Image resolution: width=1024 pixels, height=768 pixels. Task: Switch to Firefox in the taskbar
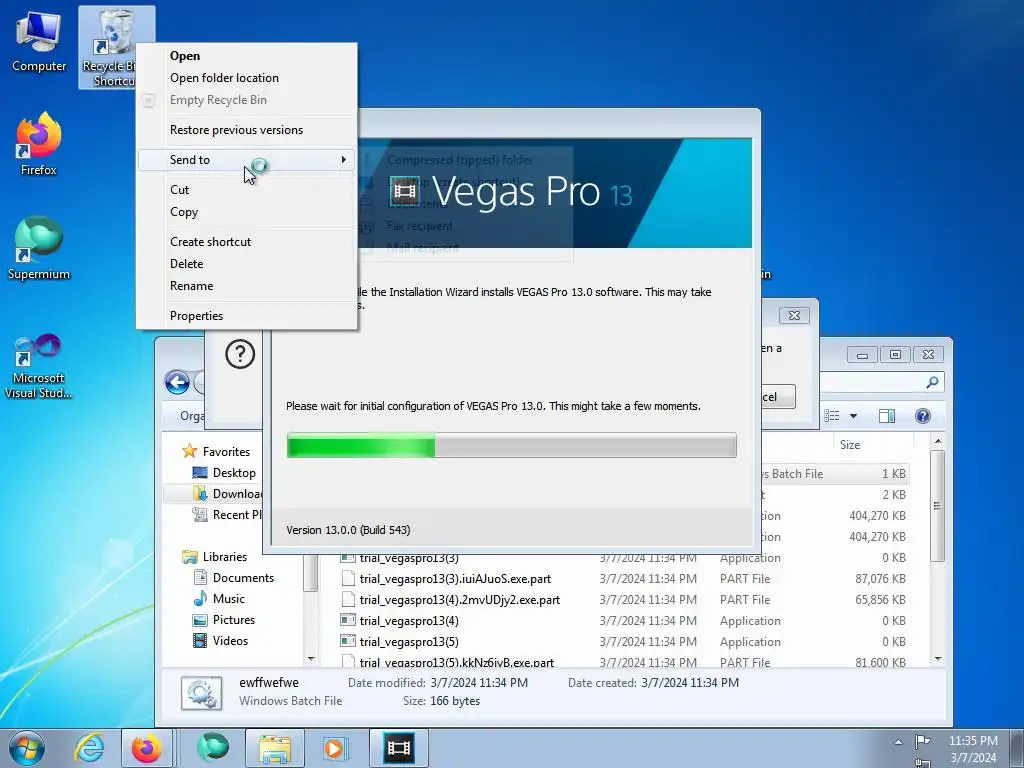(147, 748)
